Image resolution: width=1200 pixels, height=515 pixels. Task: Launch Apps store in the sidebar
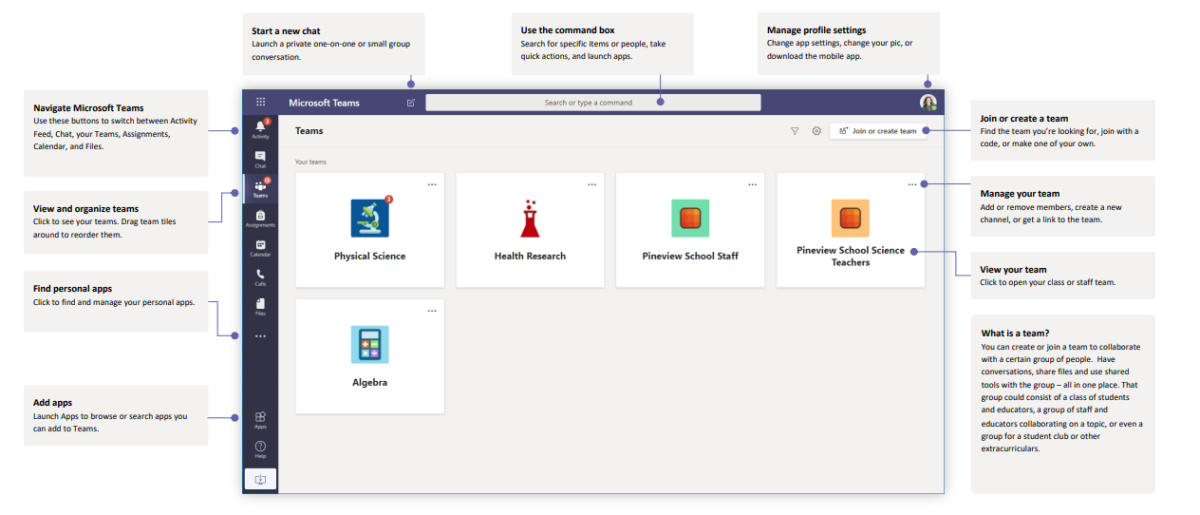[260, 420]
